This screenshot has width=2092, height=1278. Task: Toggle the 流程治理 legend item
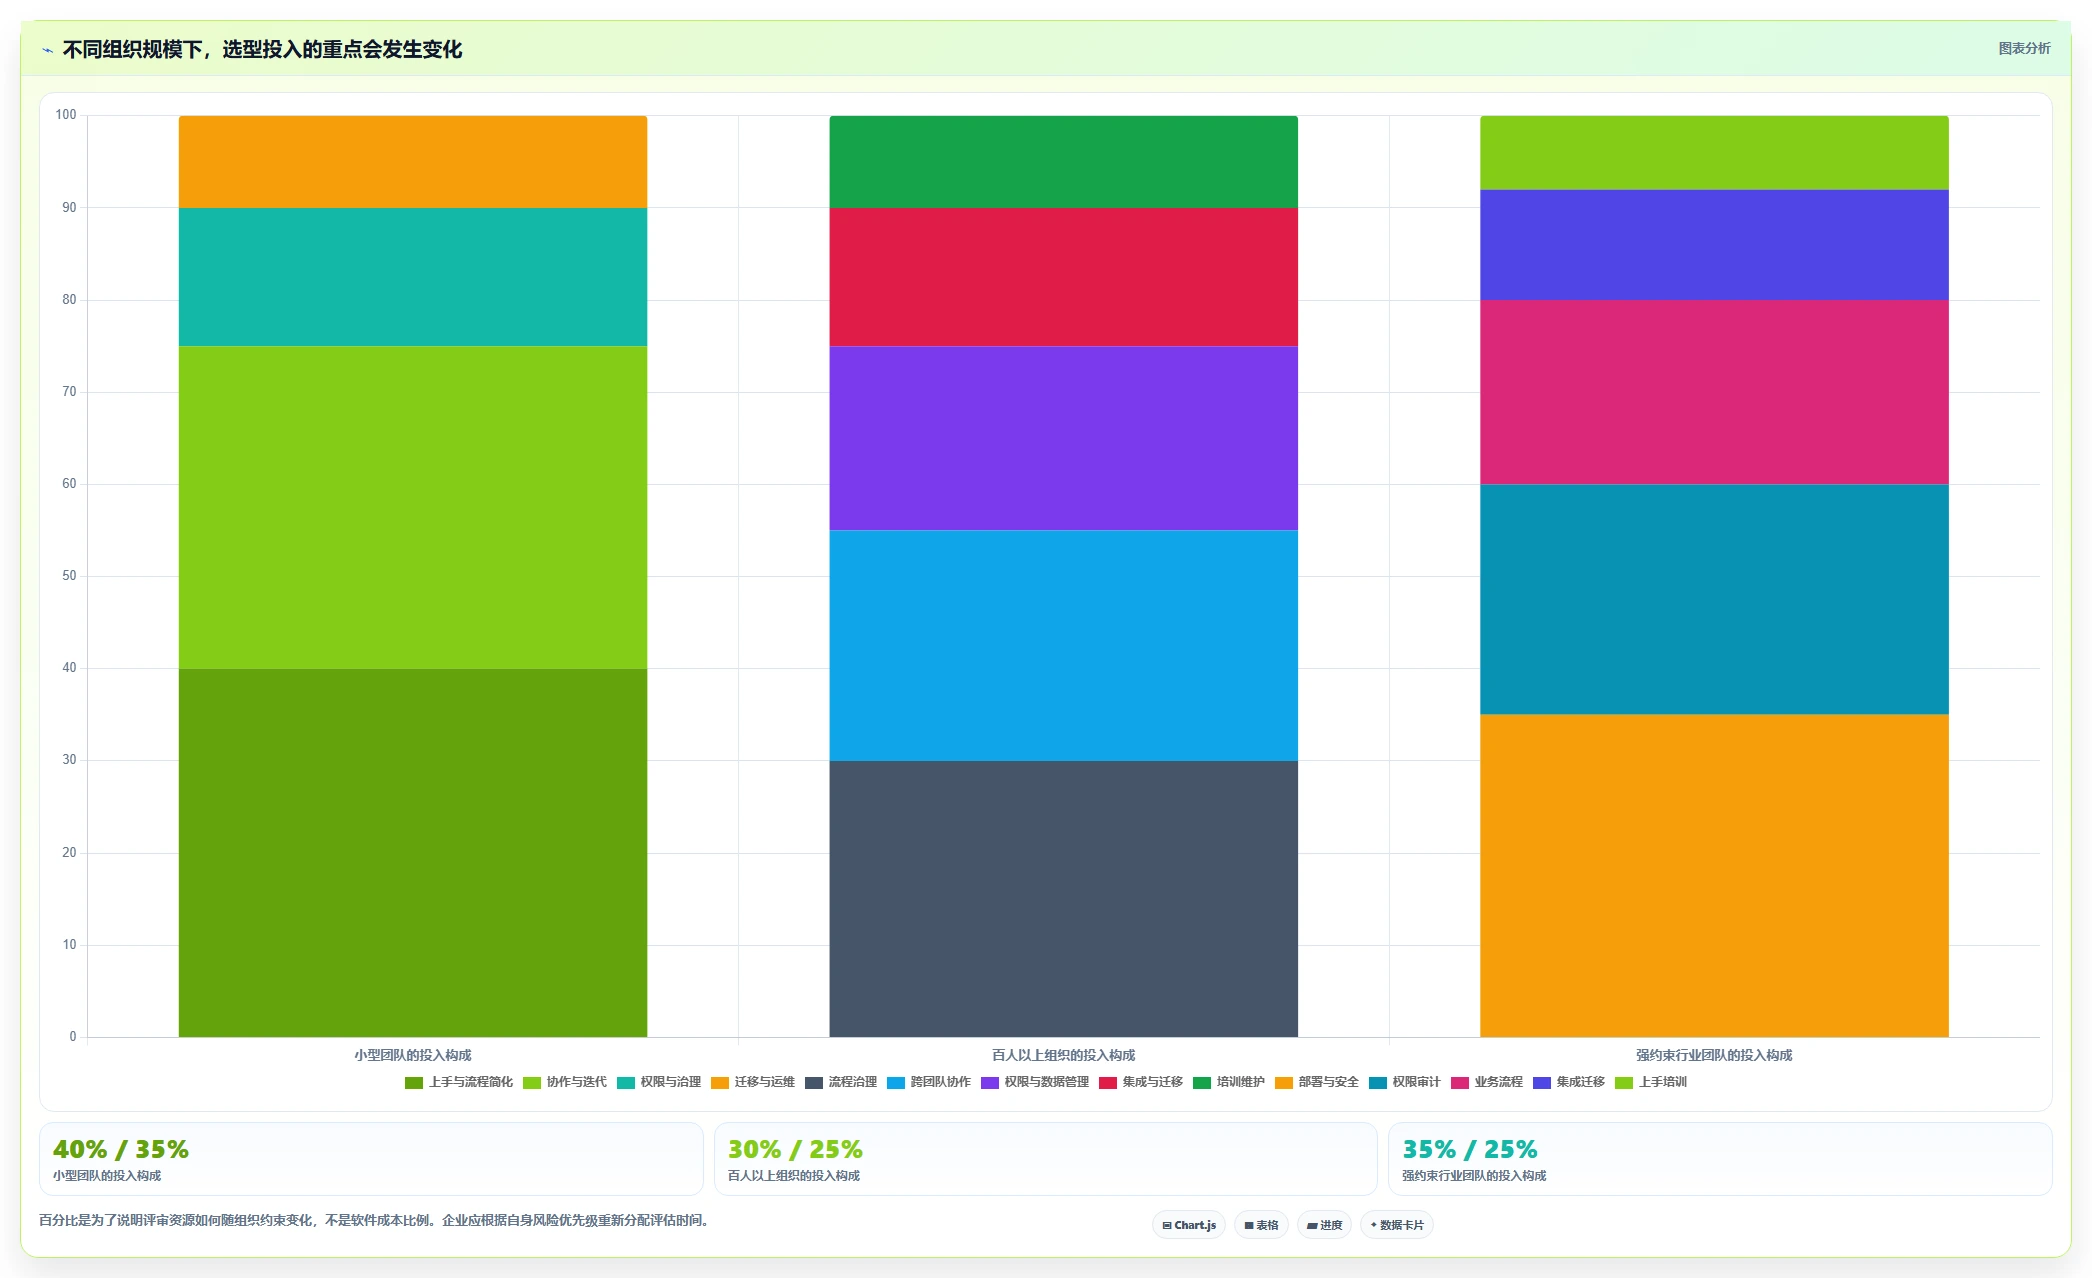coord(841,1082)
